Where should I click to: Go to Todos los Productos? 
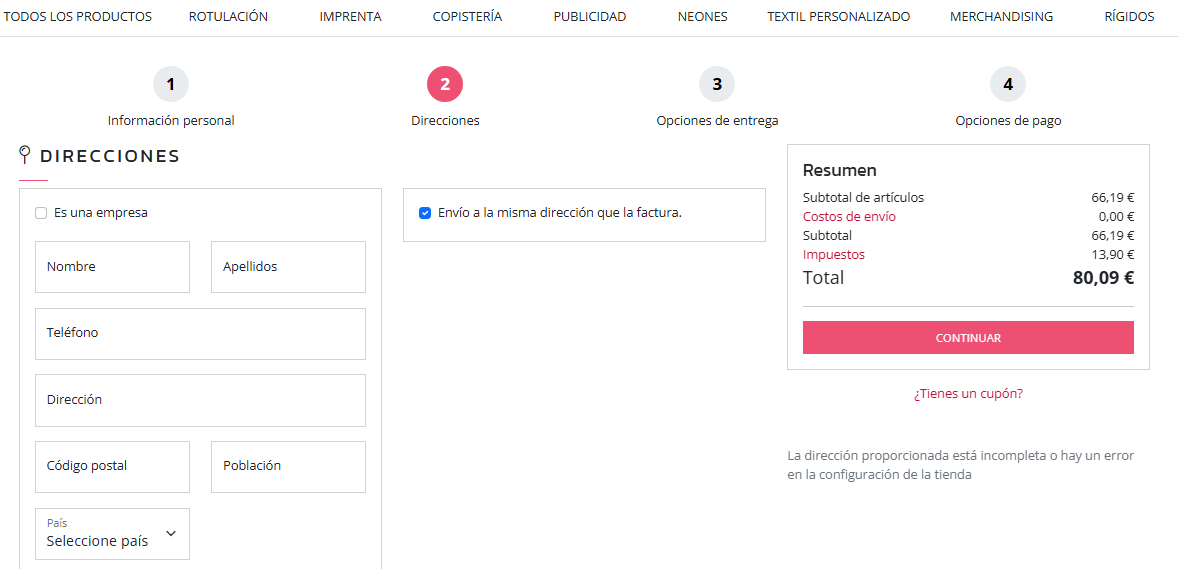coord(78,17)
